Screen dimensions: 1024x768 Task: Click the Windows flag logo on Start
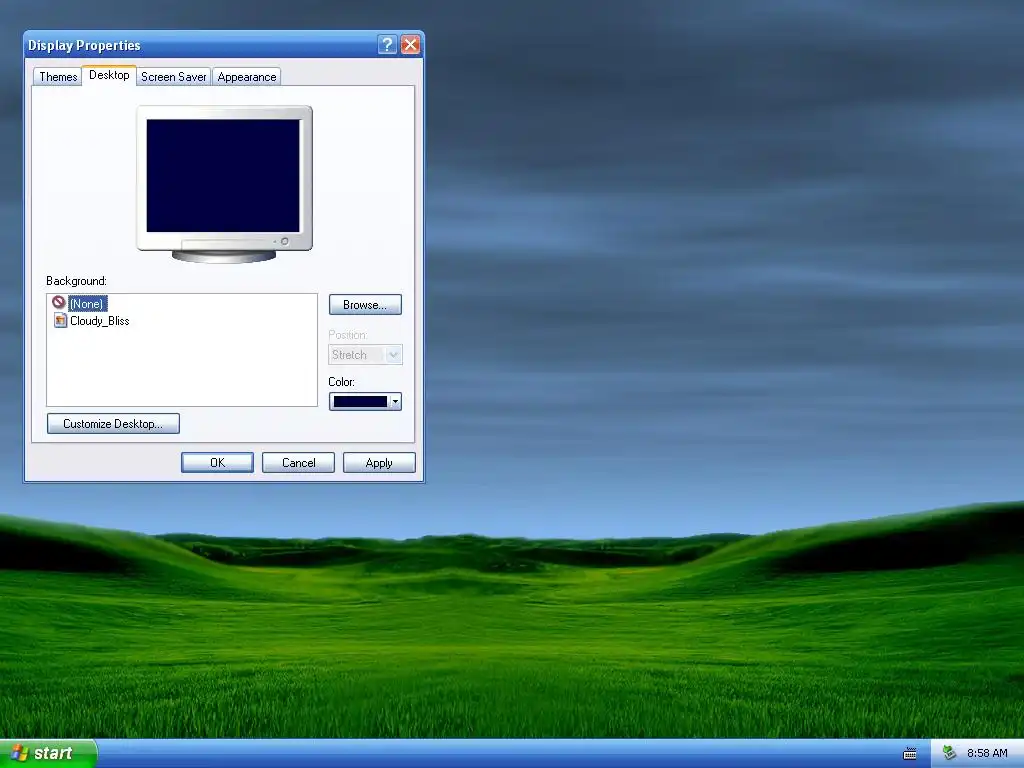click(x=20, y=753)
